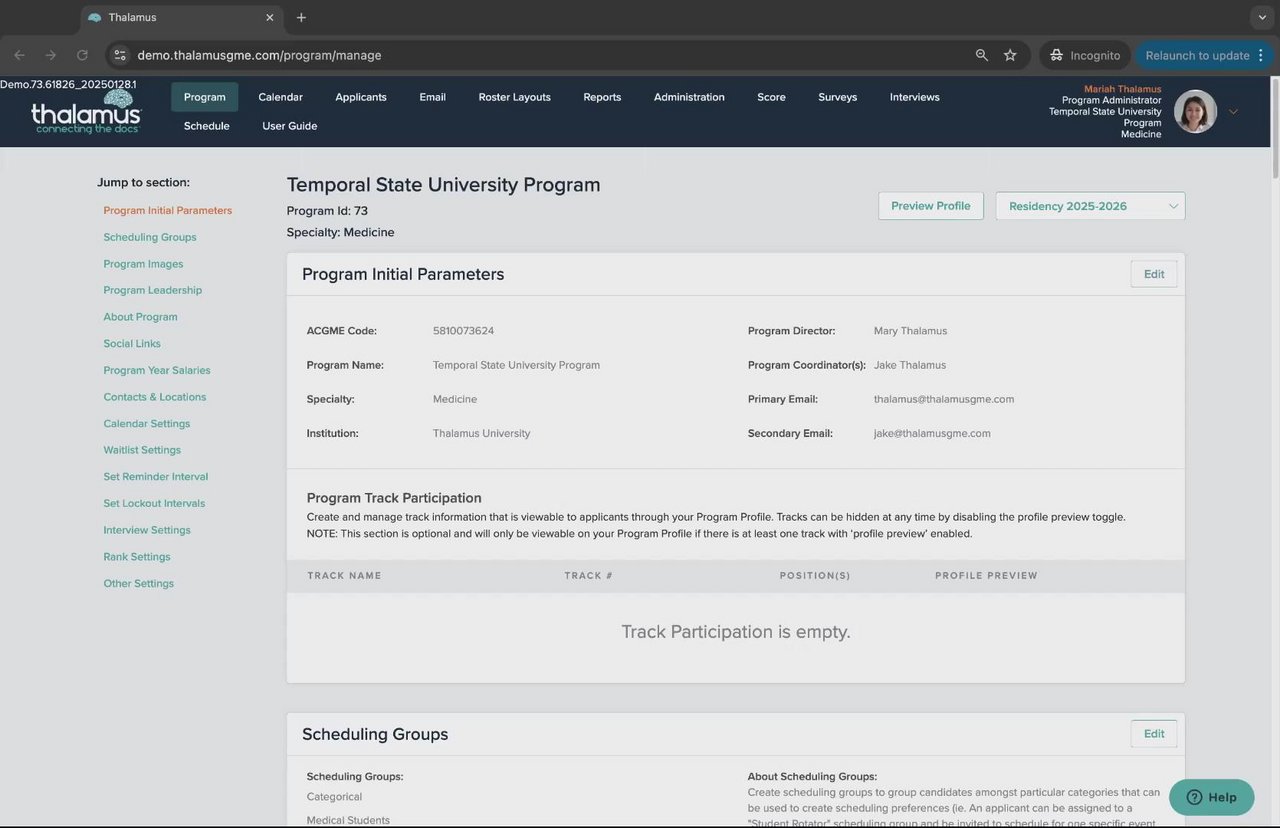This screenshot has height=828, width=1280.
Task: Jump to Program Year Salaries section
Action: point(157,370)
